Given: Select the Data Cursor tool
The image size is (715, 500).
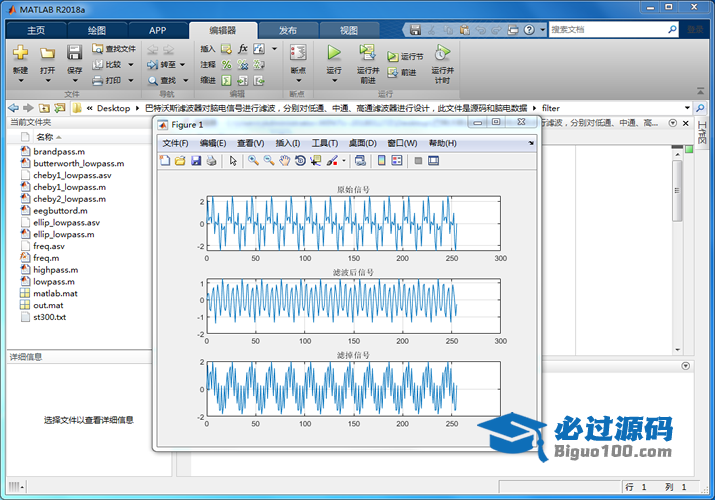Looking at the screenshot, I should click(x=316, y=160).
